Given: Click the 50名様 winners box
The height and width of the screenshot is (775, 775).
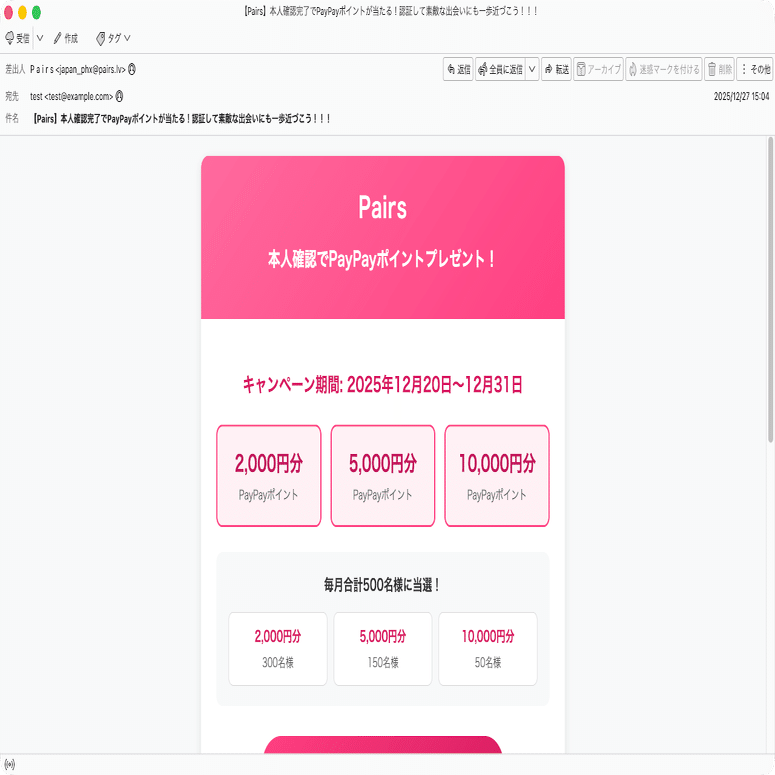Looking at the screenshot, I should click(x=488, y=649).
